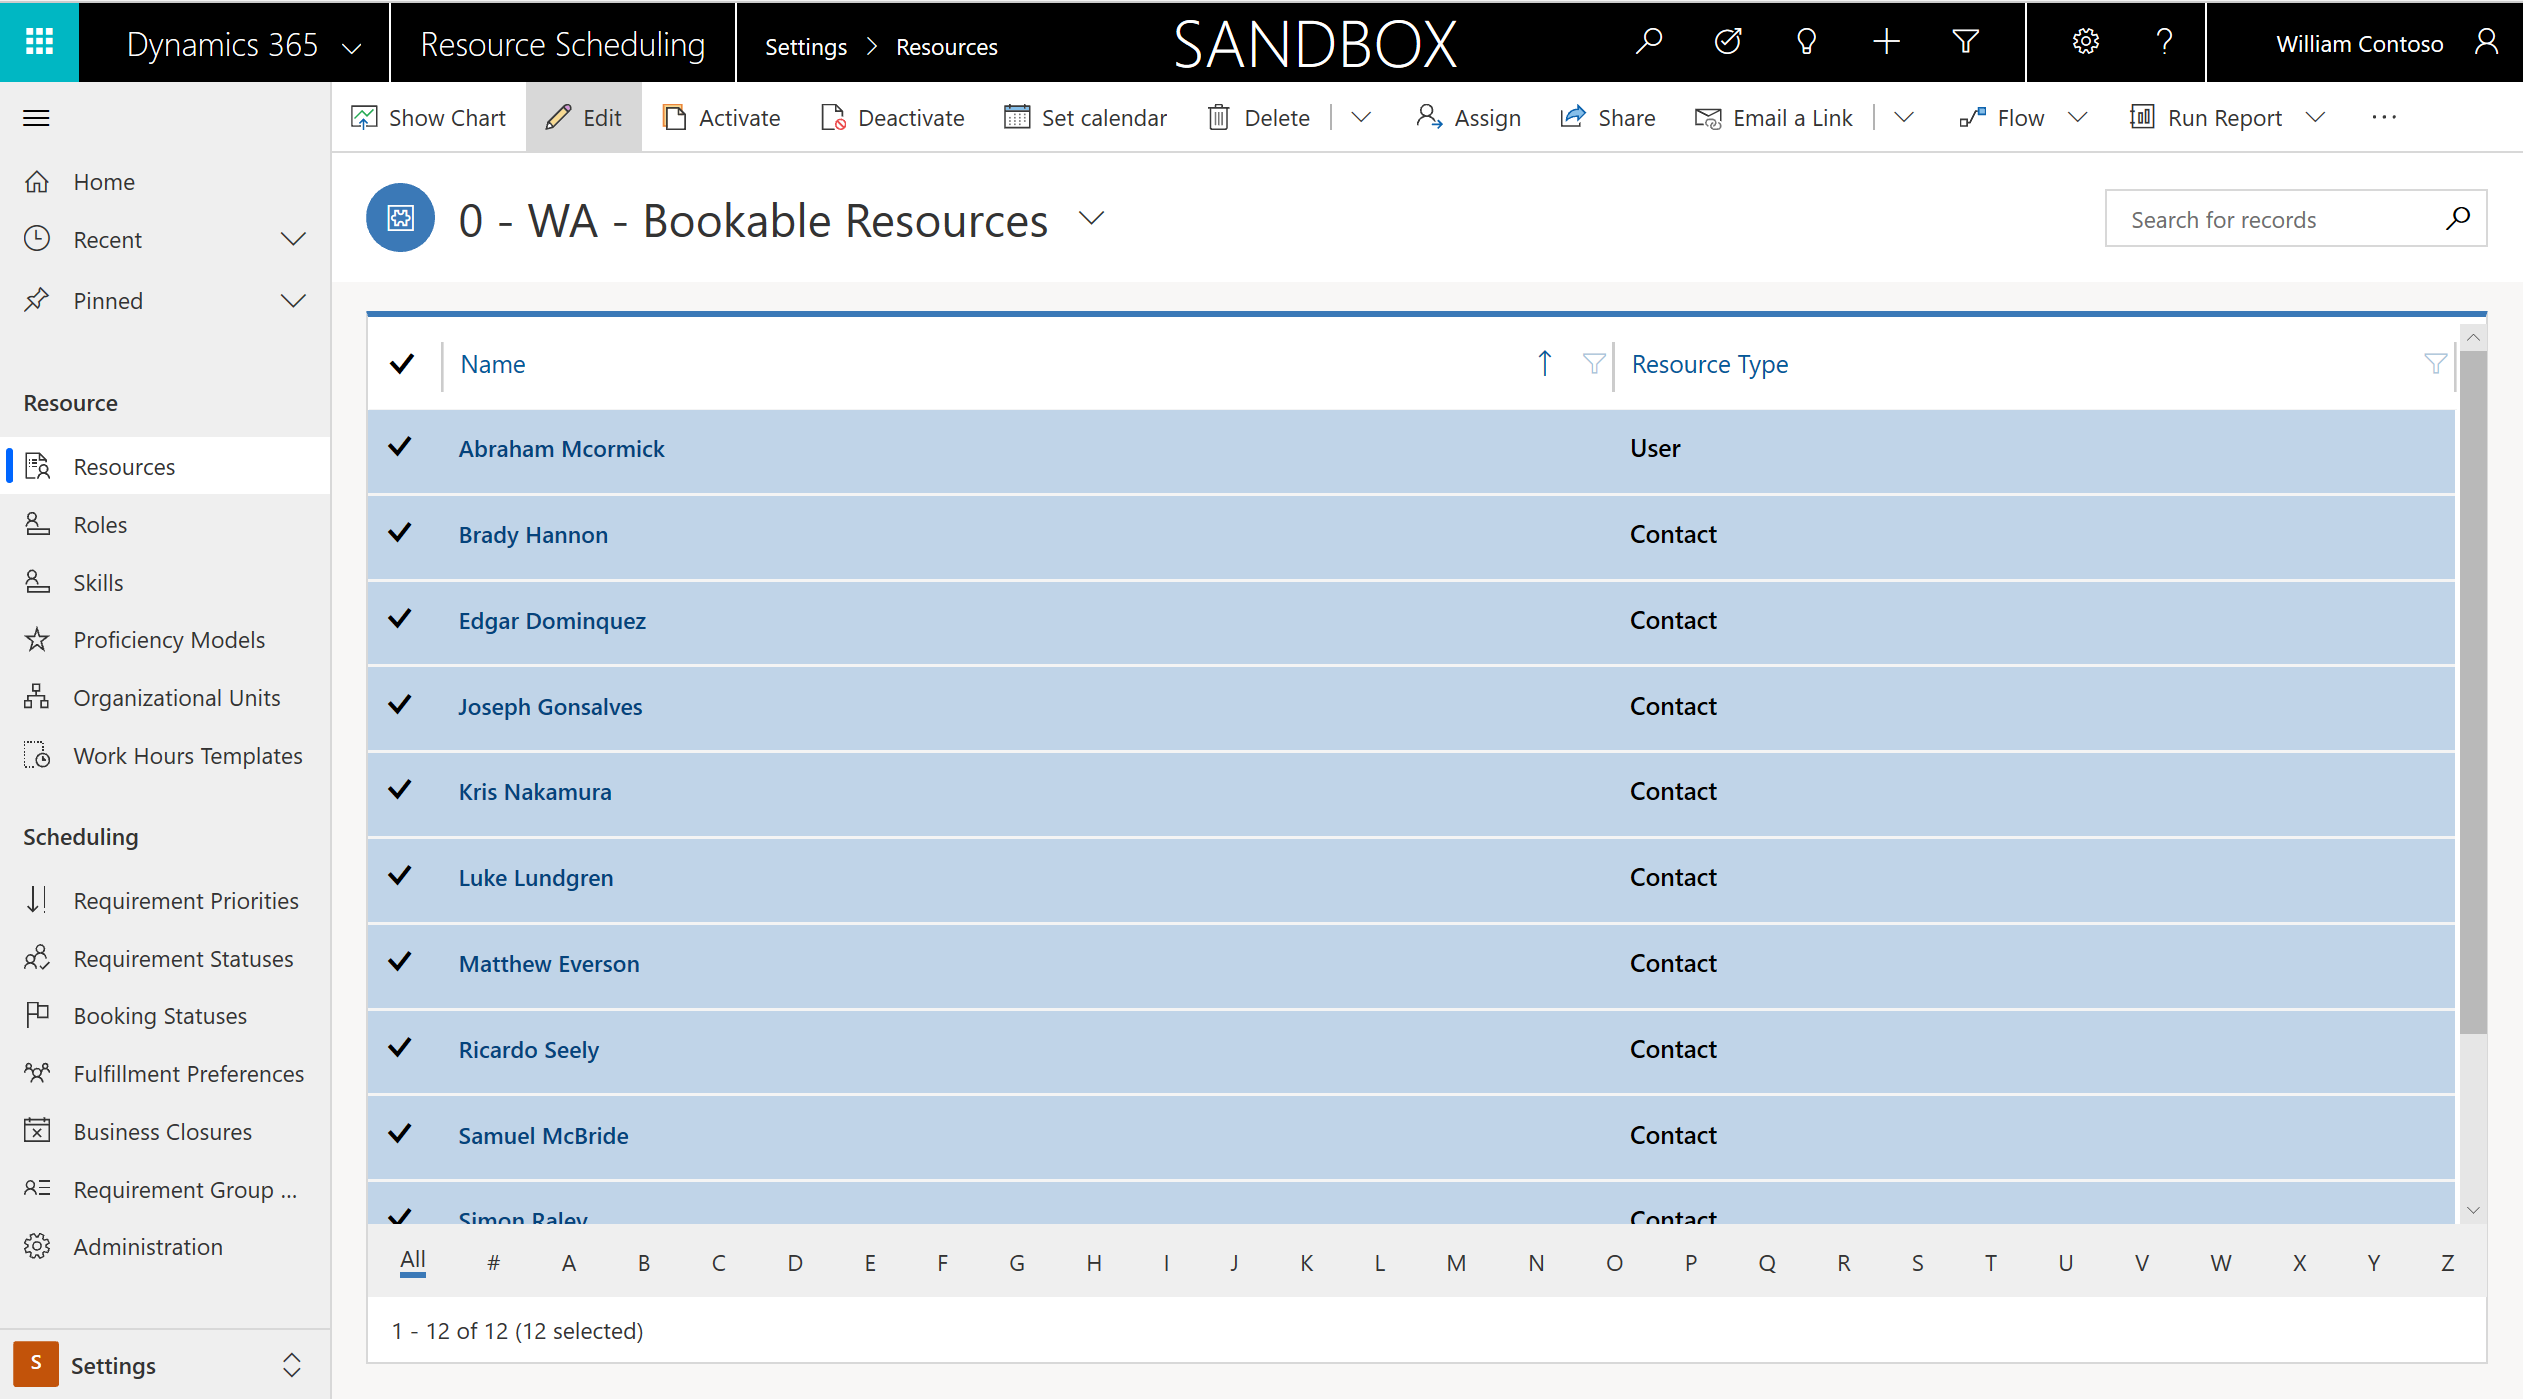This screenshot has width=2523, height=1399.
Task: Click the Delete command
Action: [1259, 118]
